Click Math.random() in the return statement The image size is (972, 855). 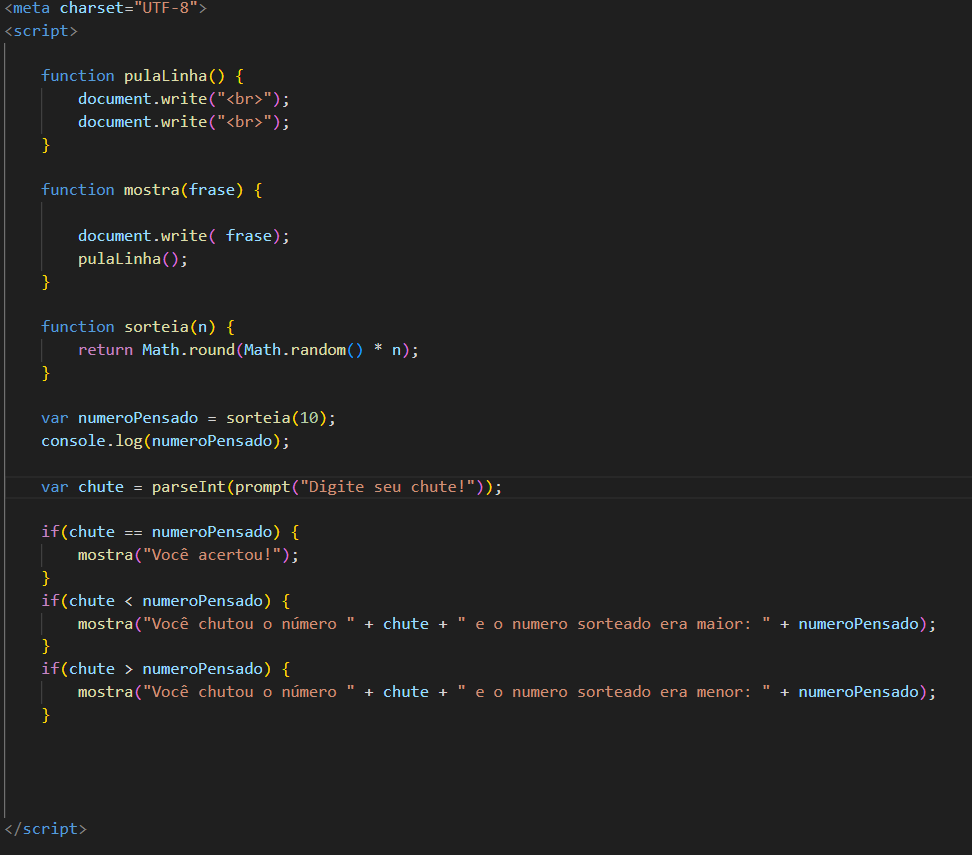pos(304,350)
